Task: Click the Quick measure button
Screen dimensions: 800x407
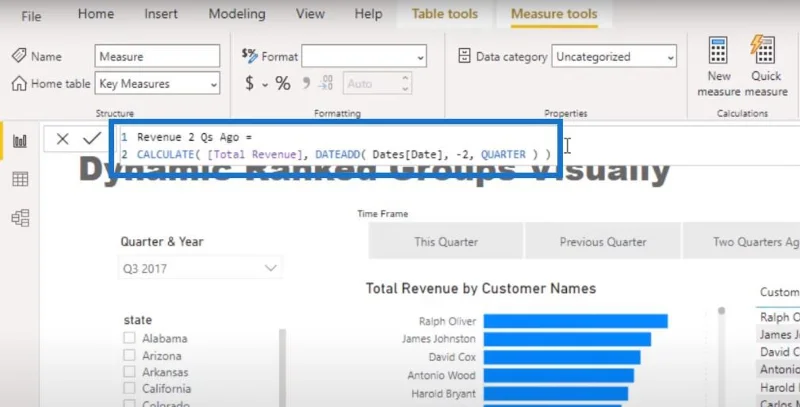Action: (x=765, y=66)
